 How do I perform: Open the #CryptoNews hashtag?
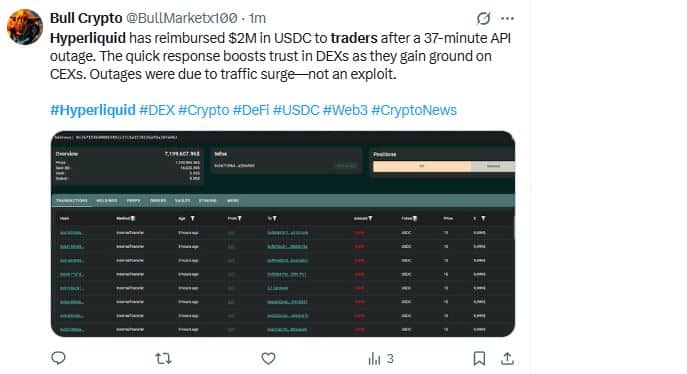(x=414, y=110)
